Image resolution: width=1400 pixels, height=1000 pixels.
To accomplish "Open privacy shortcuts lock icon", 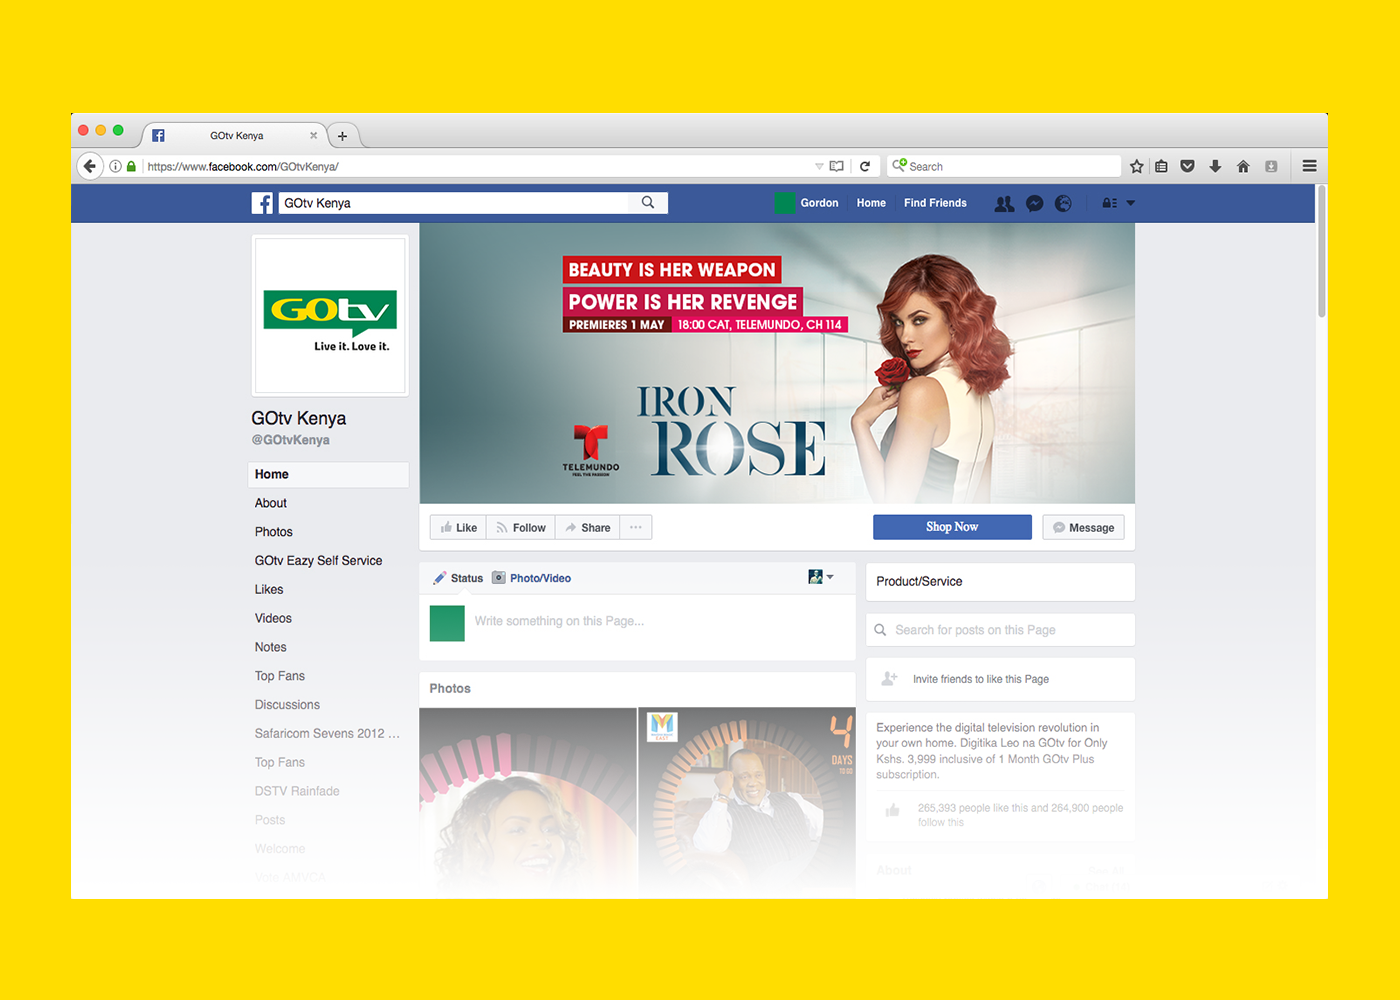I will click(1109, 203).
